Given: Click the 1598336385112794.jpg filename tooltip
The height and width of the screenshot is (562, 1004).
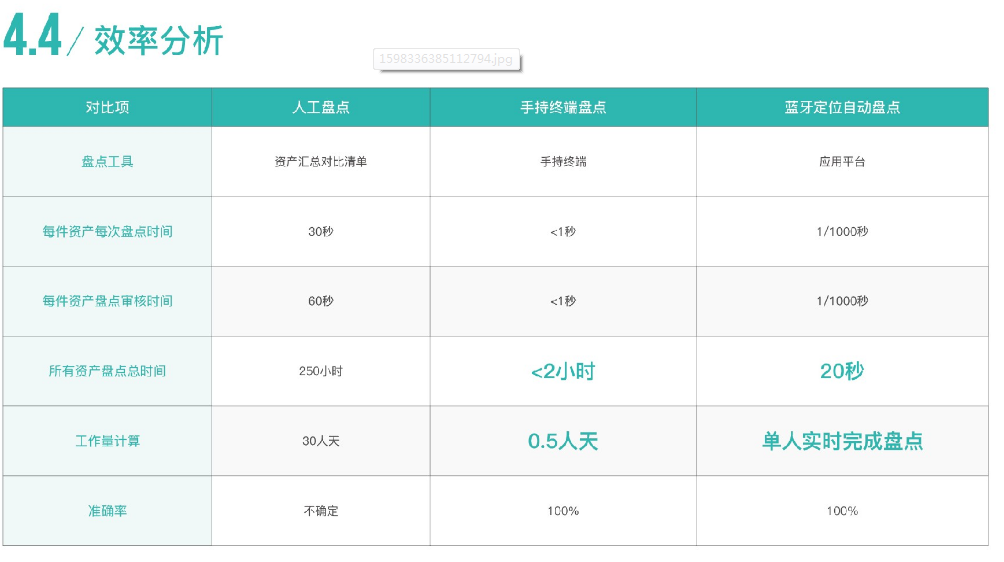Looking at the screenshot, I should click(446, 60).
